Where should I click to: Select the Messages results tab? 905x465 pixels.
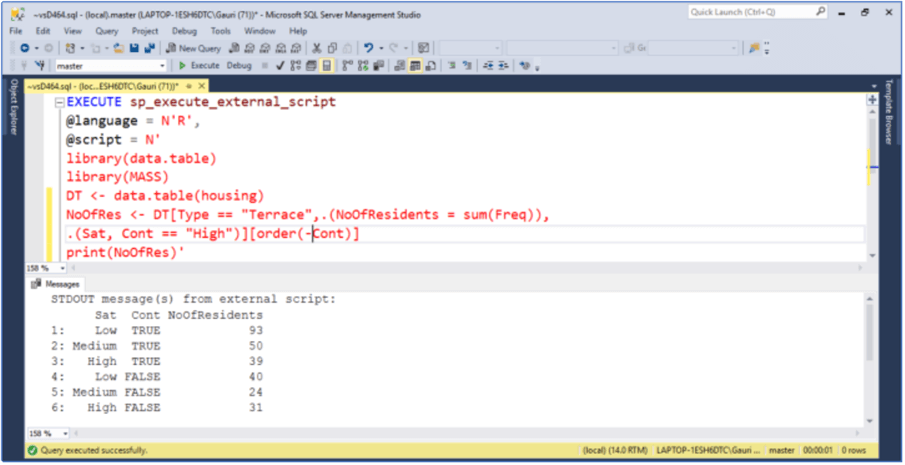coord(58,284)
